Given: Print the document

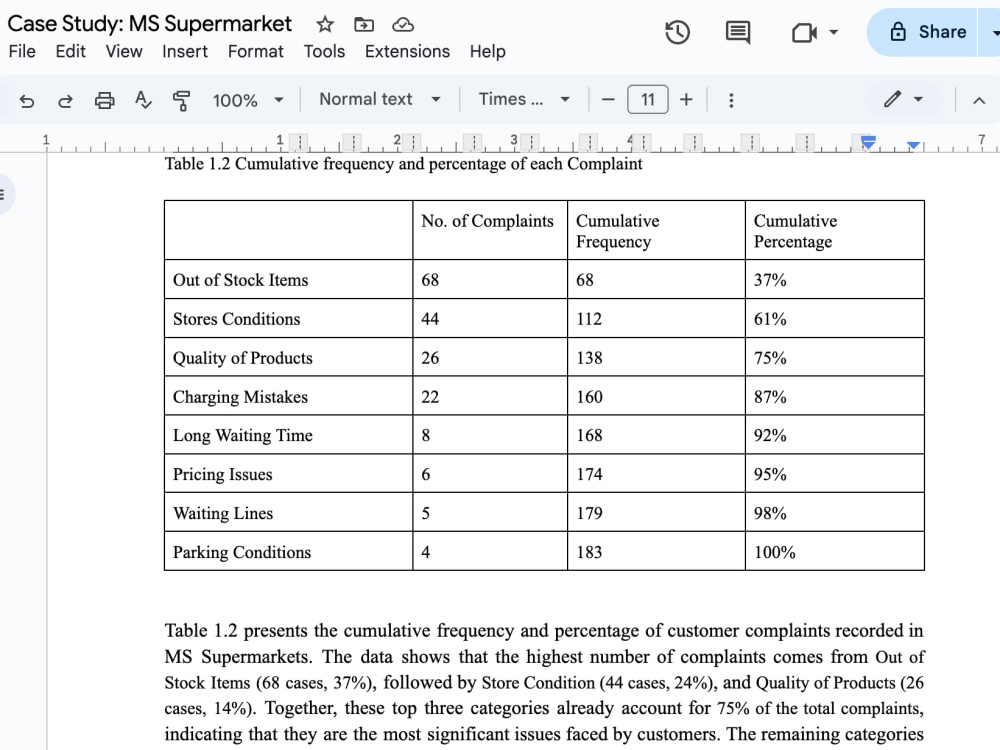Looking at the screenshot, I should tap(105, 100).
